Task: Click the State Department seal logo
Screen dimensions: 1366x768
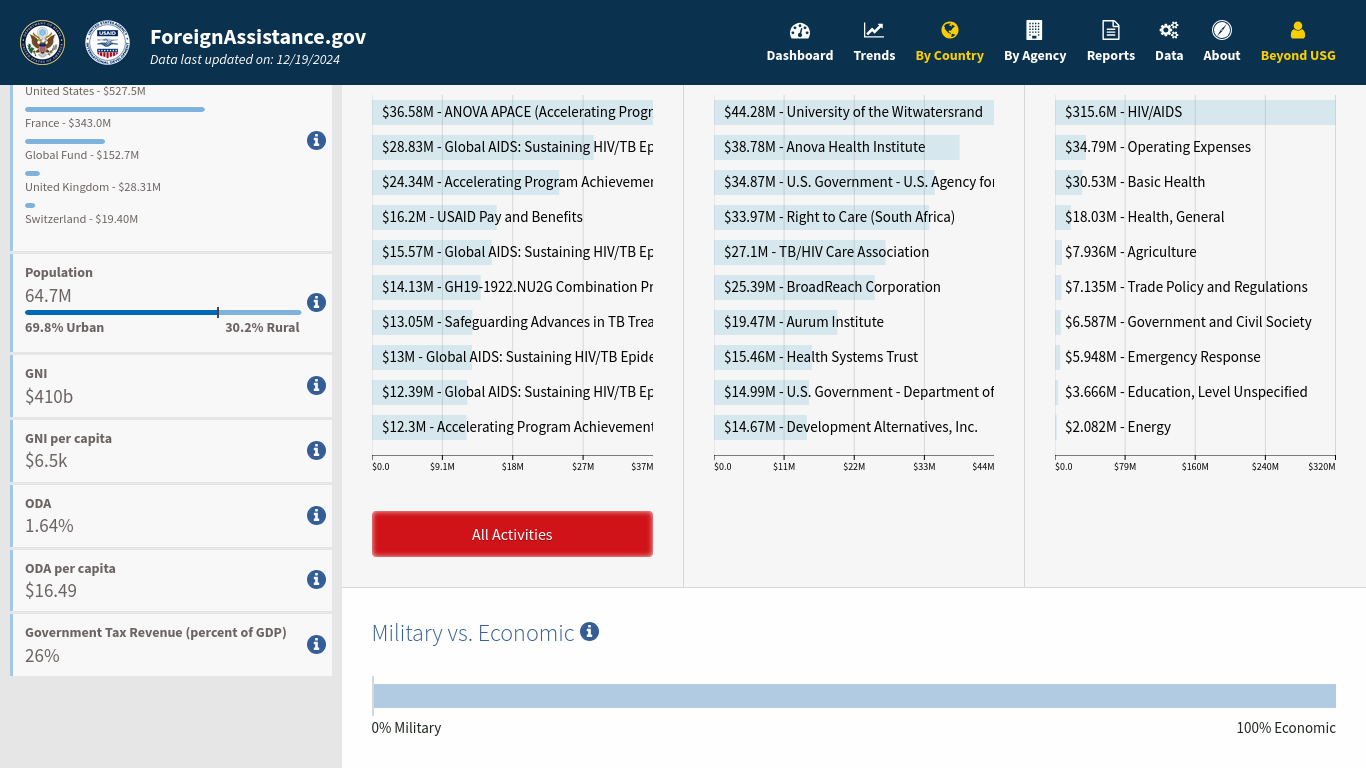Action: click(42, 42)
